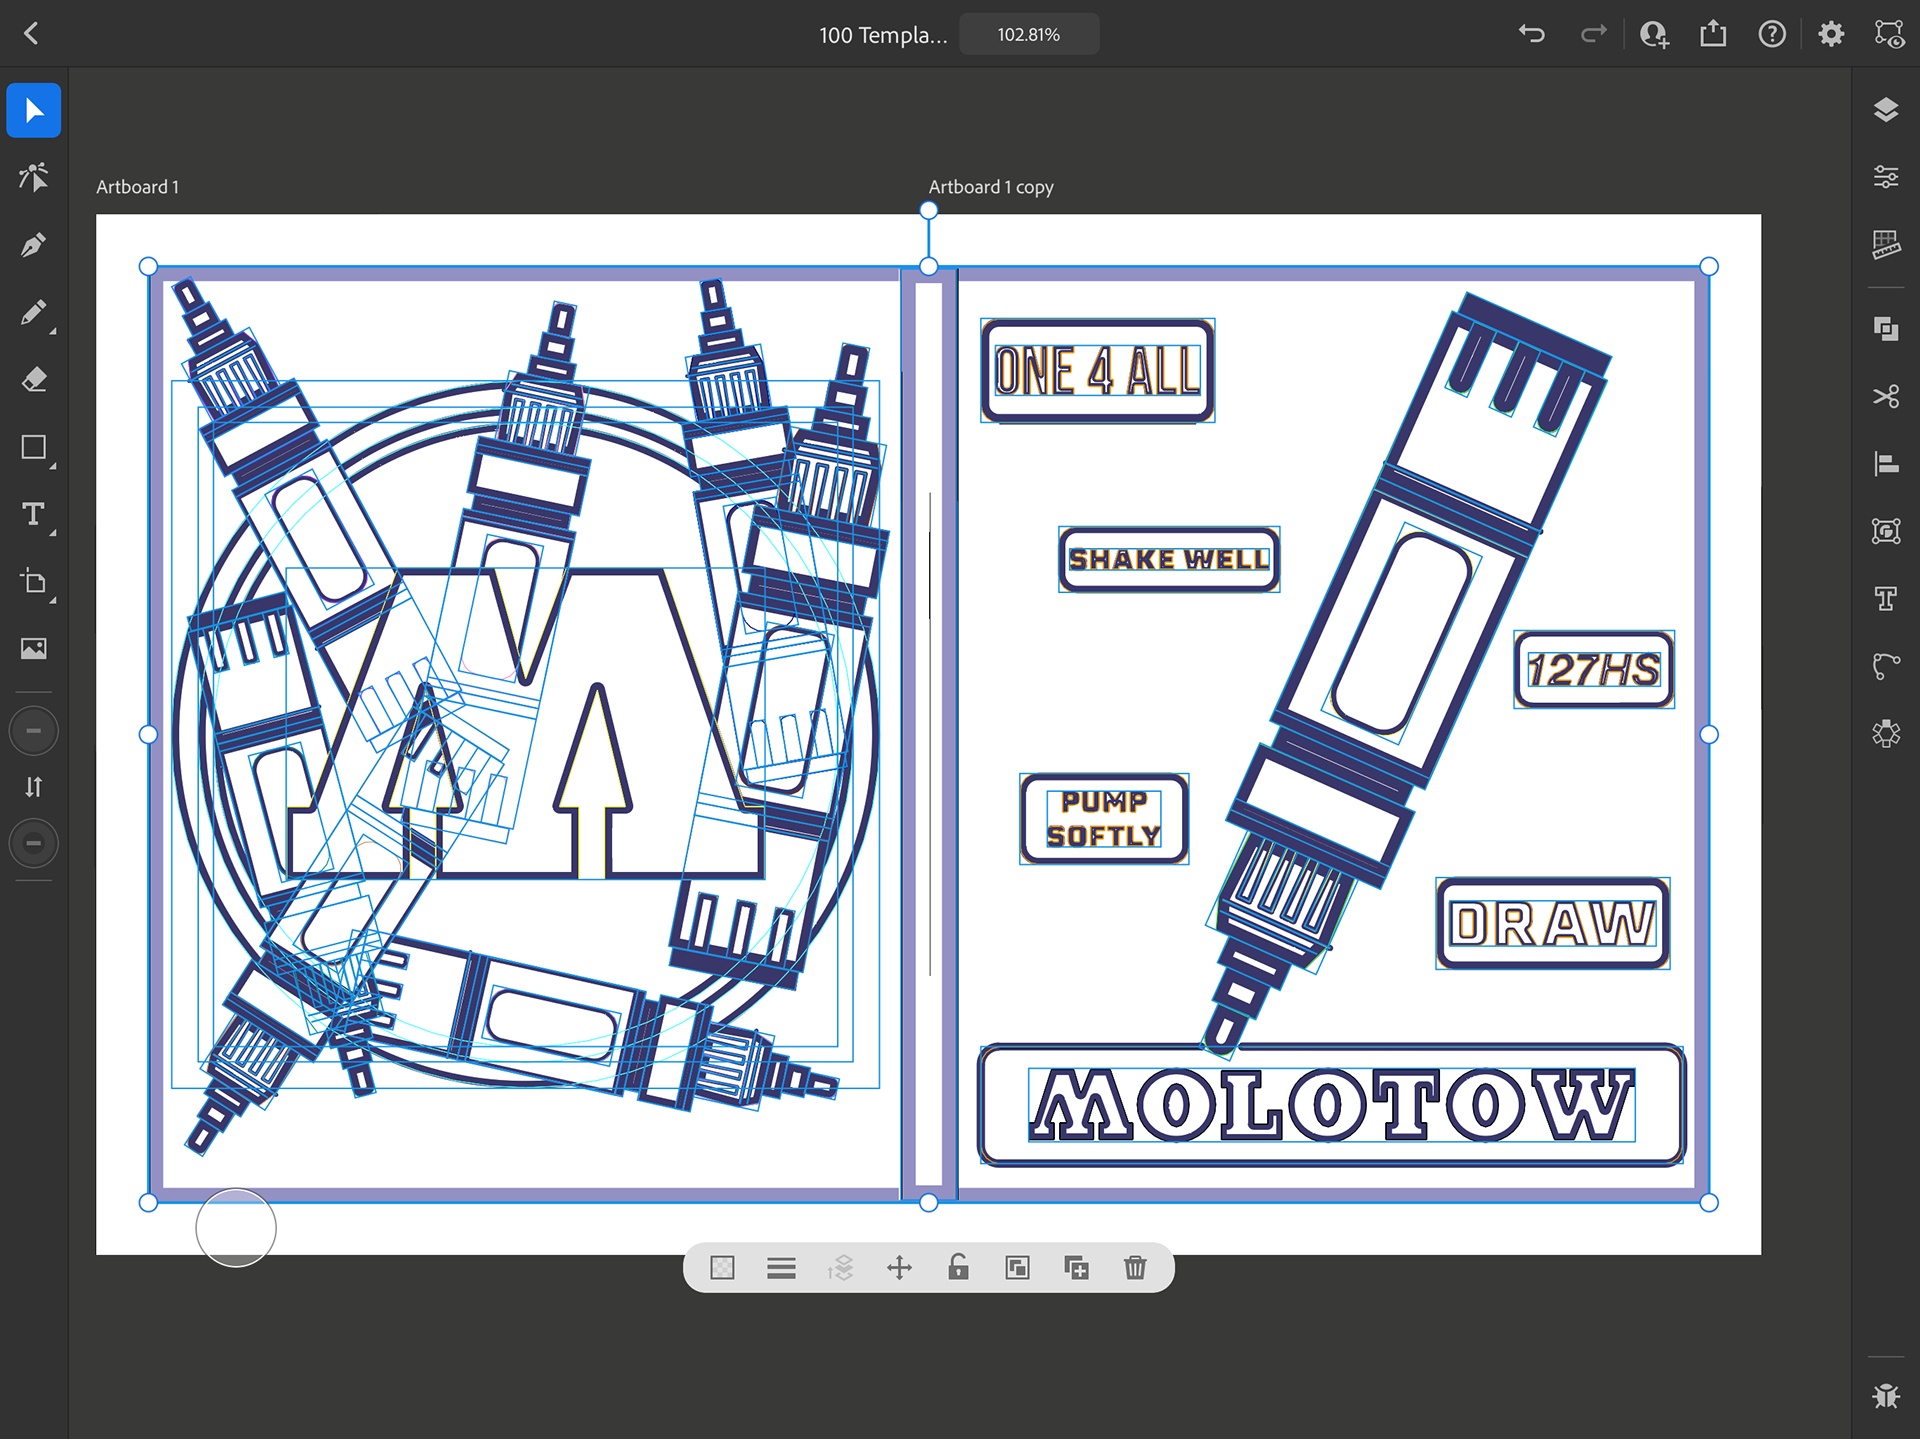Select the Type tool

34,514
